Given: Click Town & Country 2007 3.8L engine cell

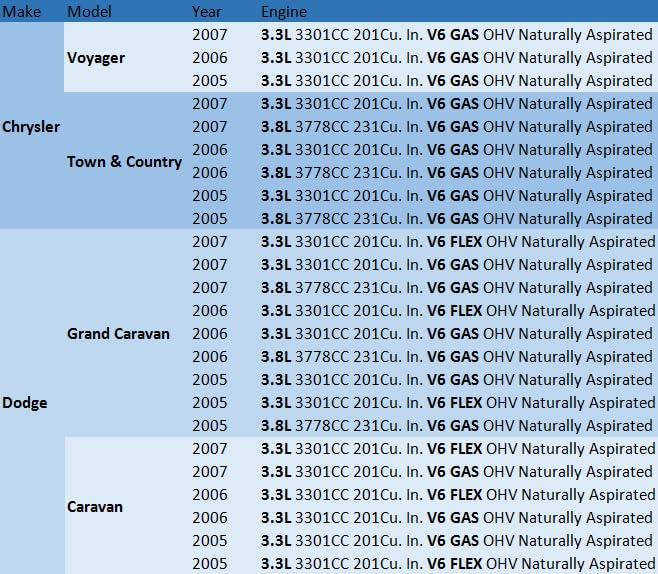Looking at the screenshot, I should coord(456,127).
